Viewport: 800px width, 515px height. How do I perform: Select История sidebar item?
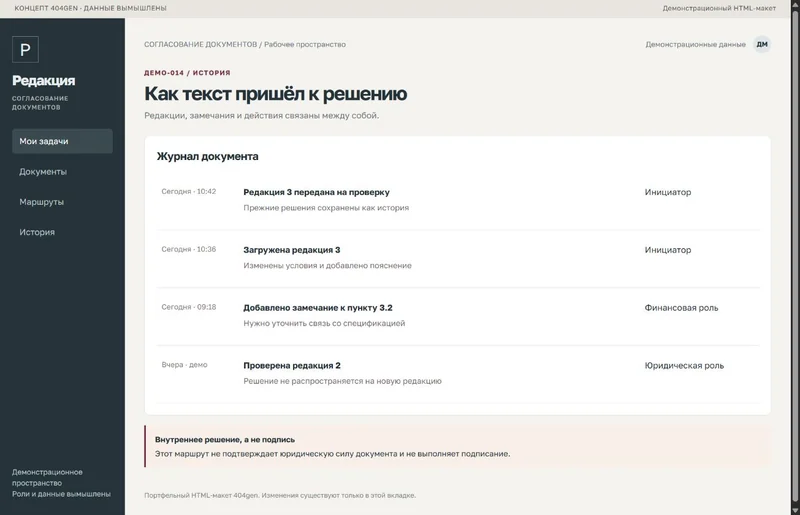[62, 232]
